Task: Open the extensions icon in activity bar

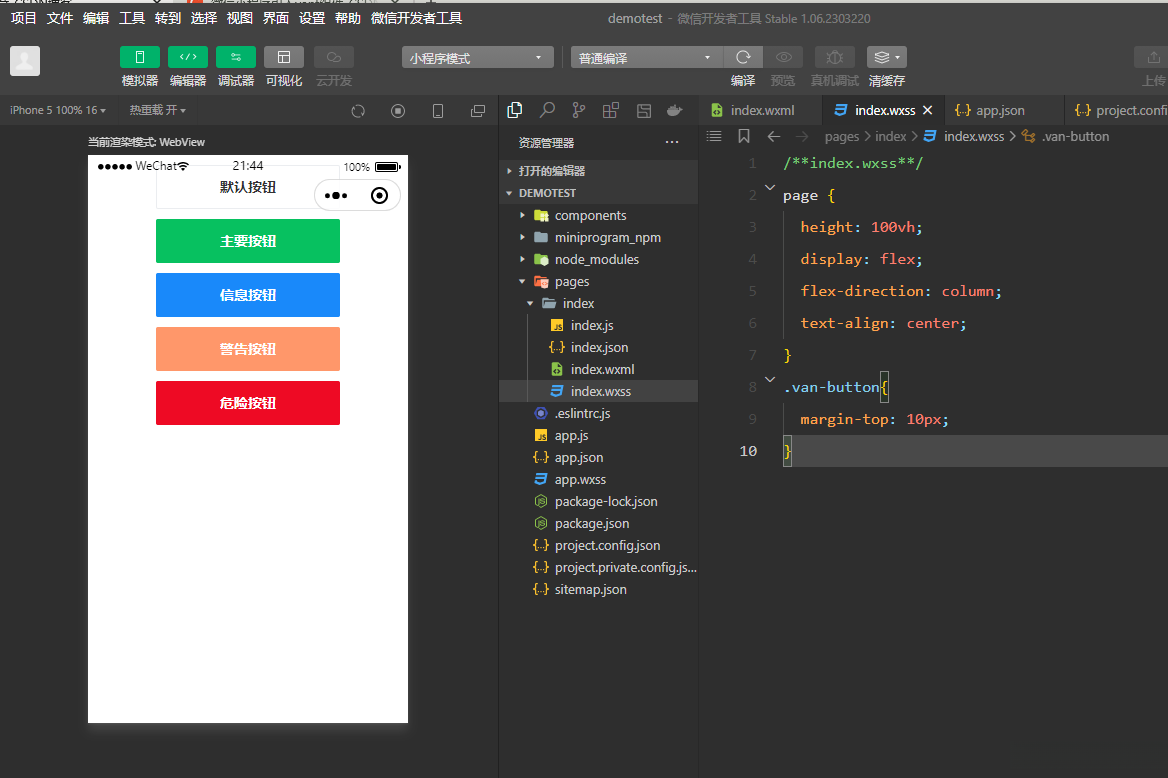Action: (x=611, y=110)
